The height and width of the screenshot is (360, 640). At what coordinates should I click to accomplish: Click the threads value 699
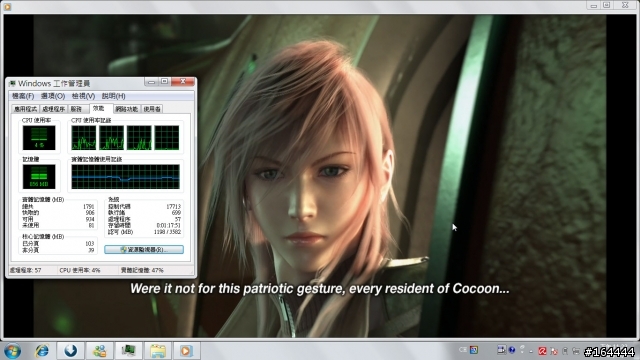(x=176, y=213)
